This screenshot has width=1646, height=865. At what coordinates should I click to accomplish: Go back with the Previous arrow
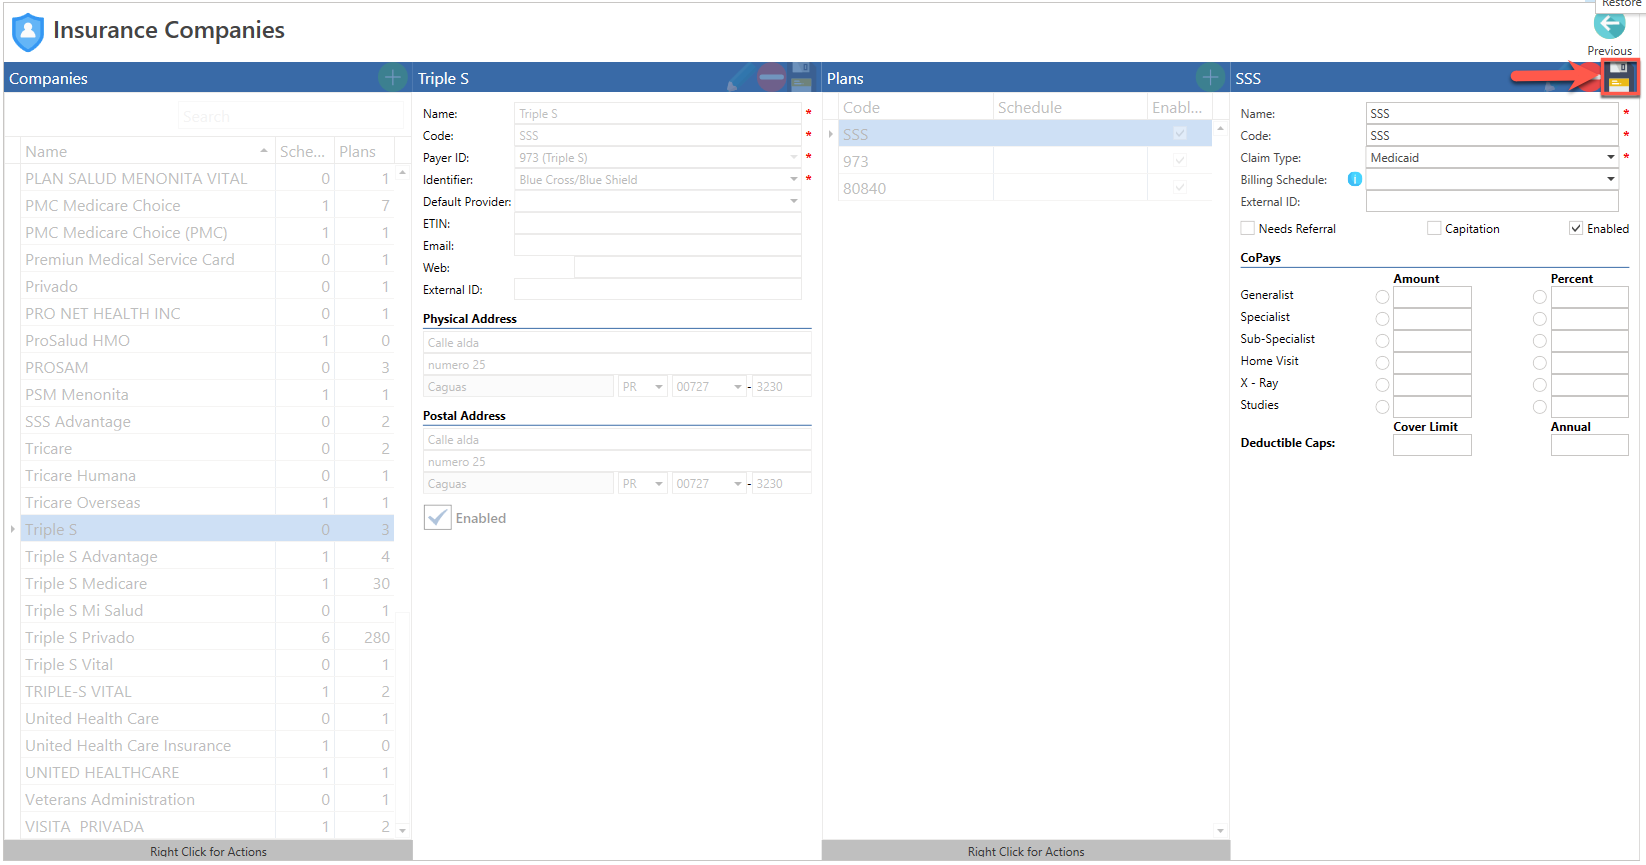coord(1609,24)
